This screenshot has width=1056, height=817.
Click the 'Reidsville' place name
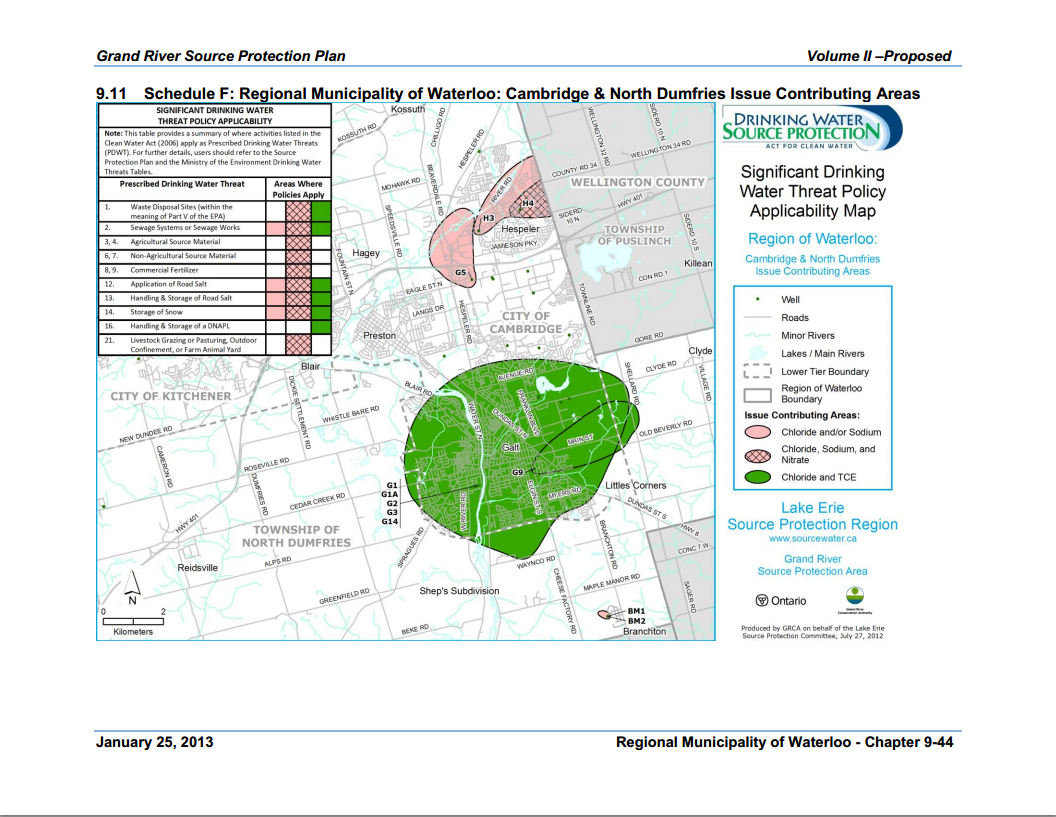coord(197,568)
